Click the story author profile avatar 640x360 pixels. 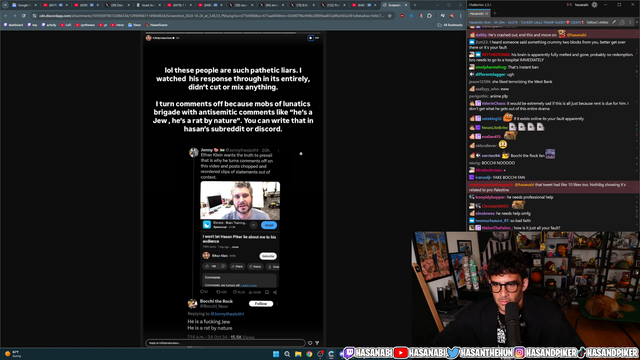click(149, 38)
